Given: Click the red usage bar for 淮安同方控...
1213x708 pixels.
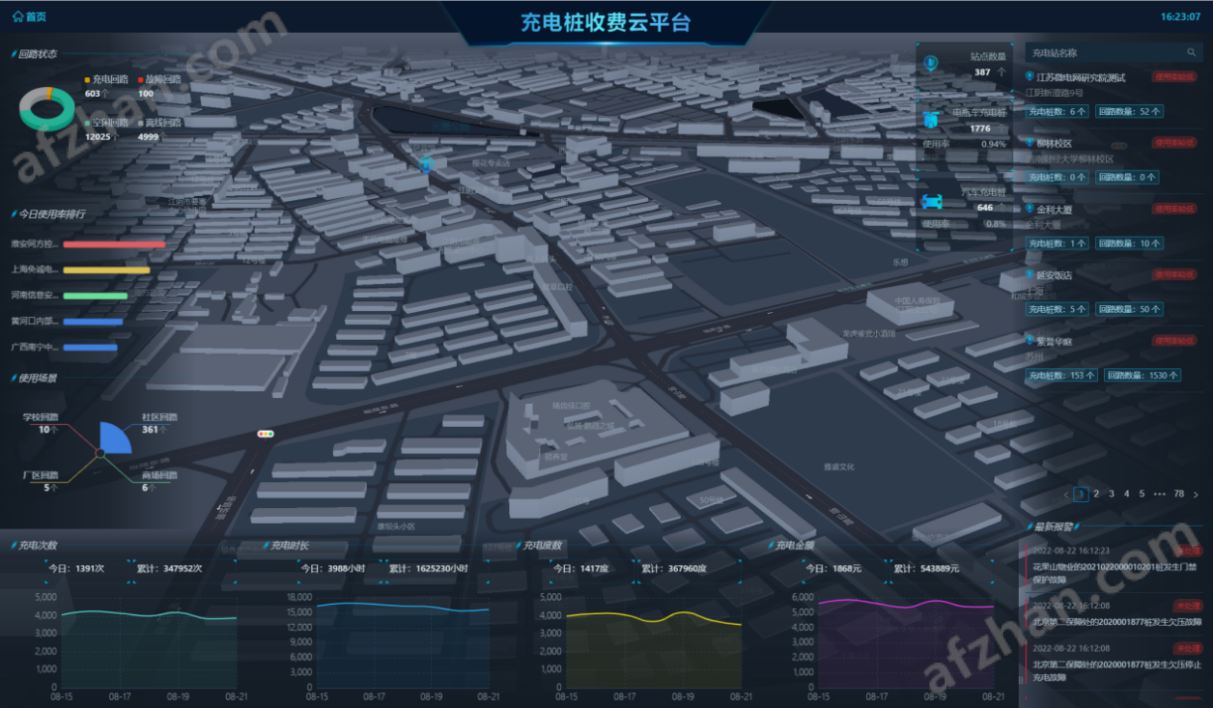Looking at the screenshot, I should tap(114, 244).
